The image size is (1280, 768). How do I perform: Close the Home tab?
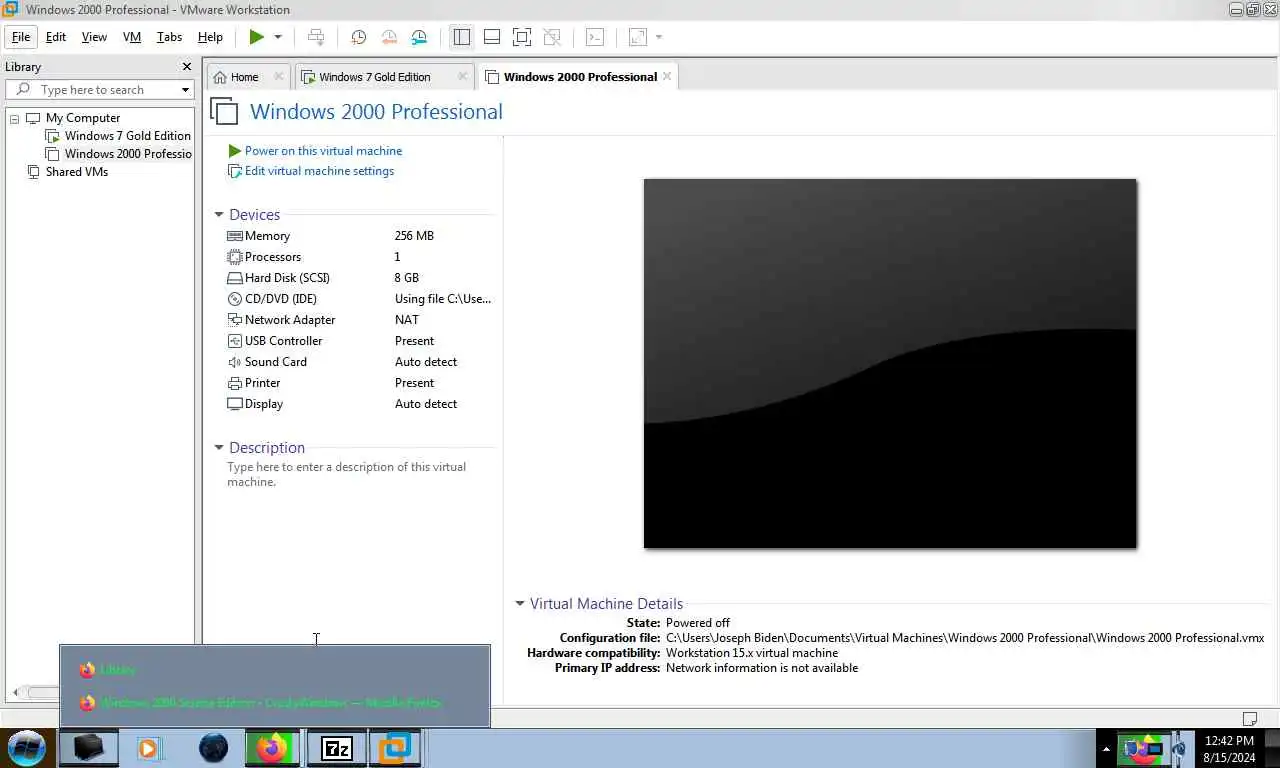pos(279,76)
